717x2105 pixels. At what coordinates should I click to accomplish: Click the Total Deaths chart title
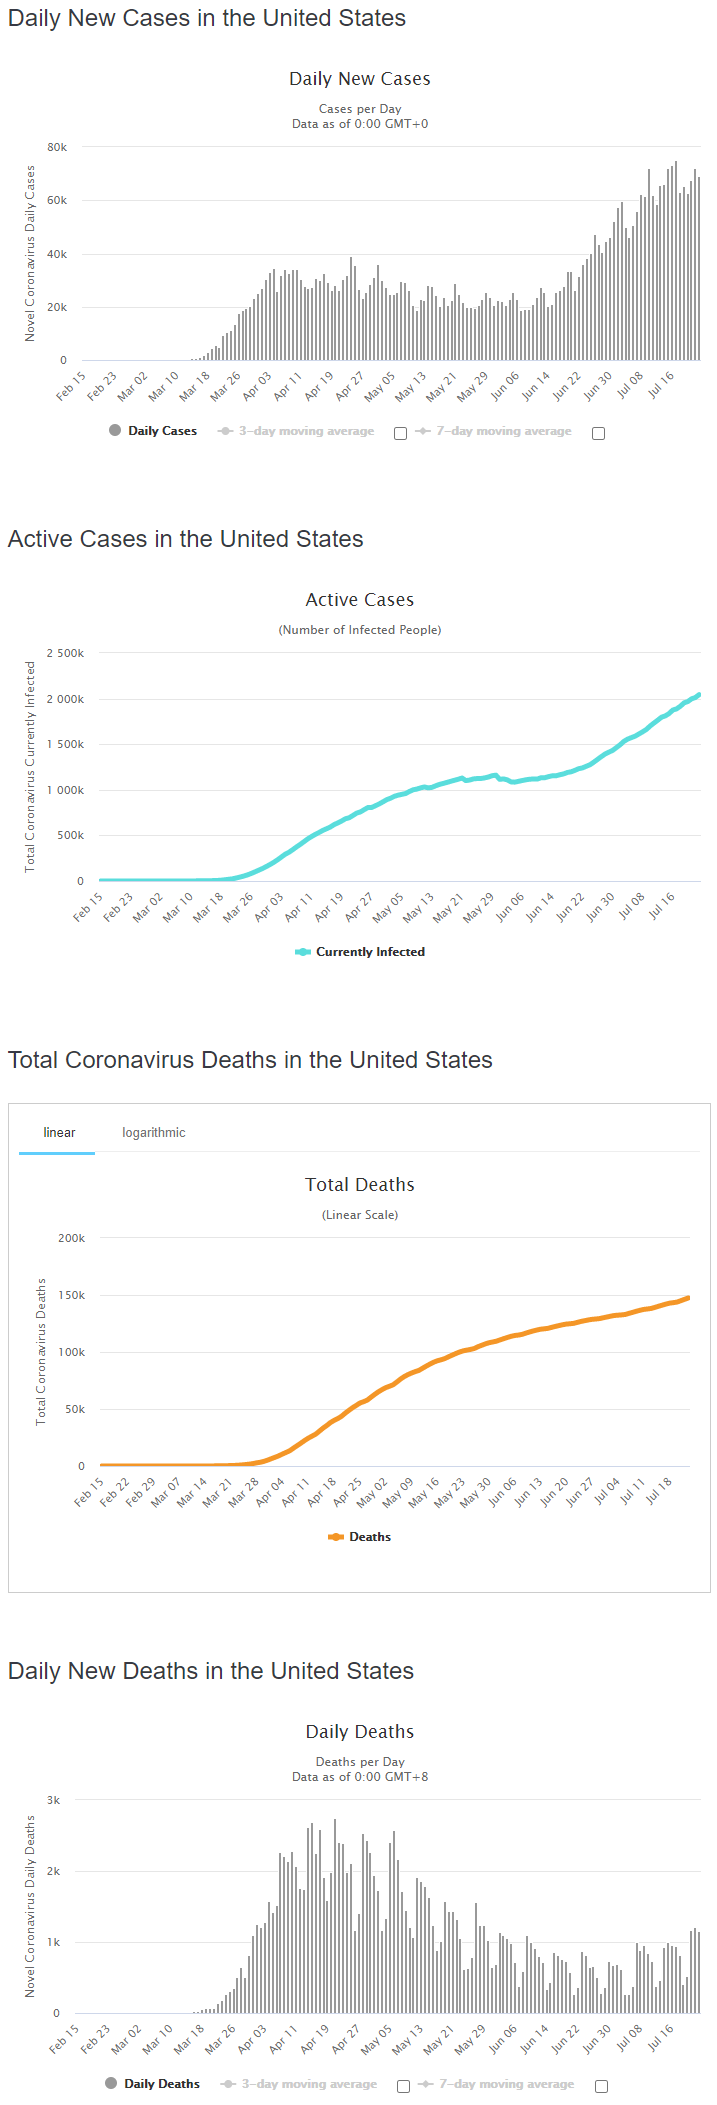coord(360,1185)
